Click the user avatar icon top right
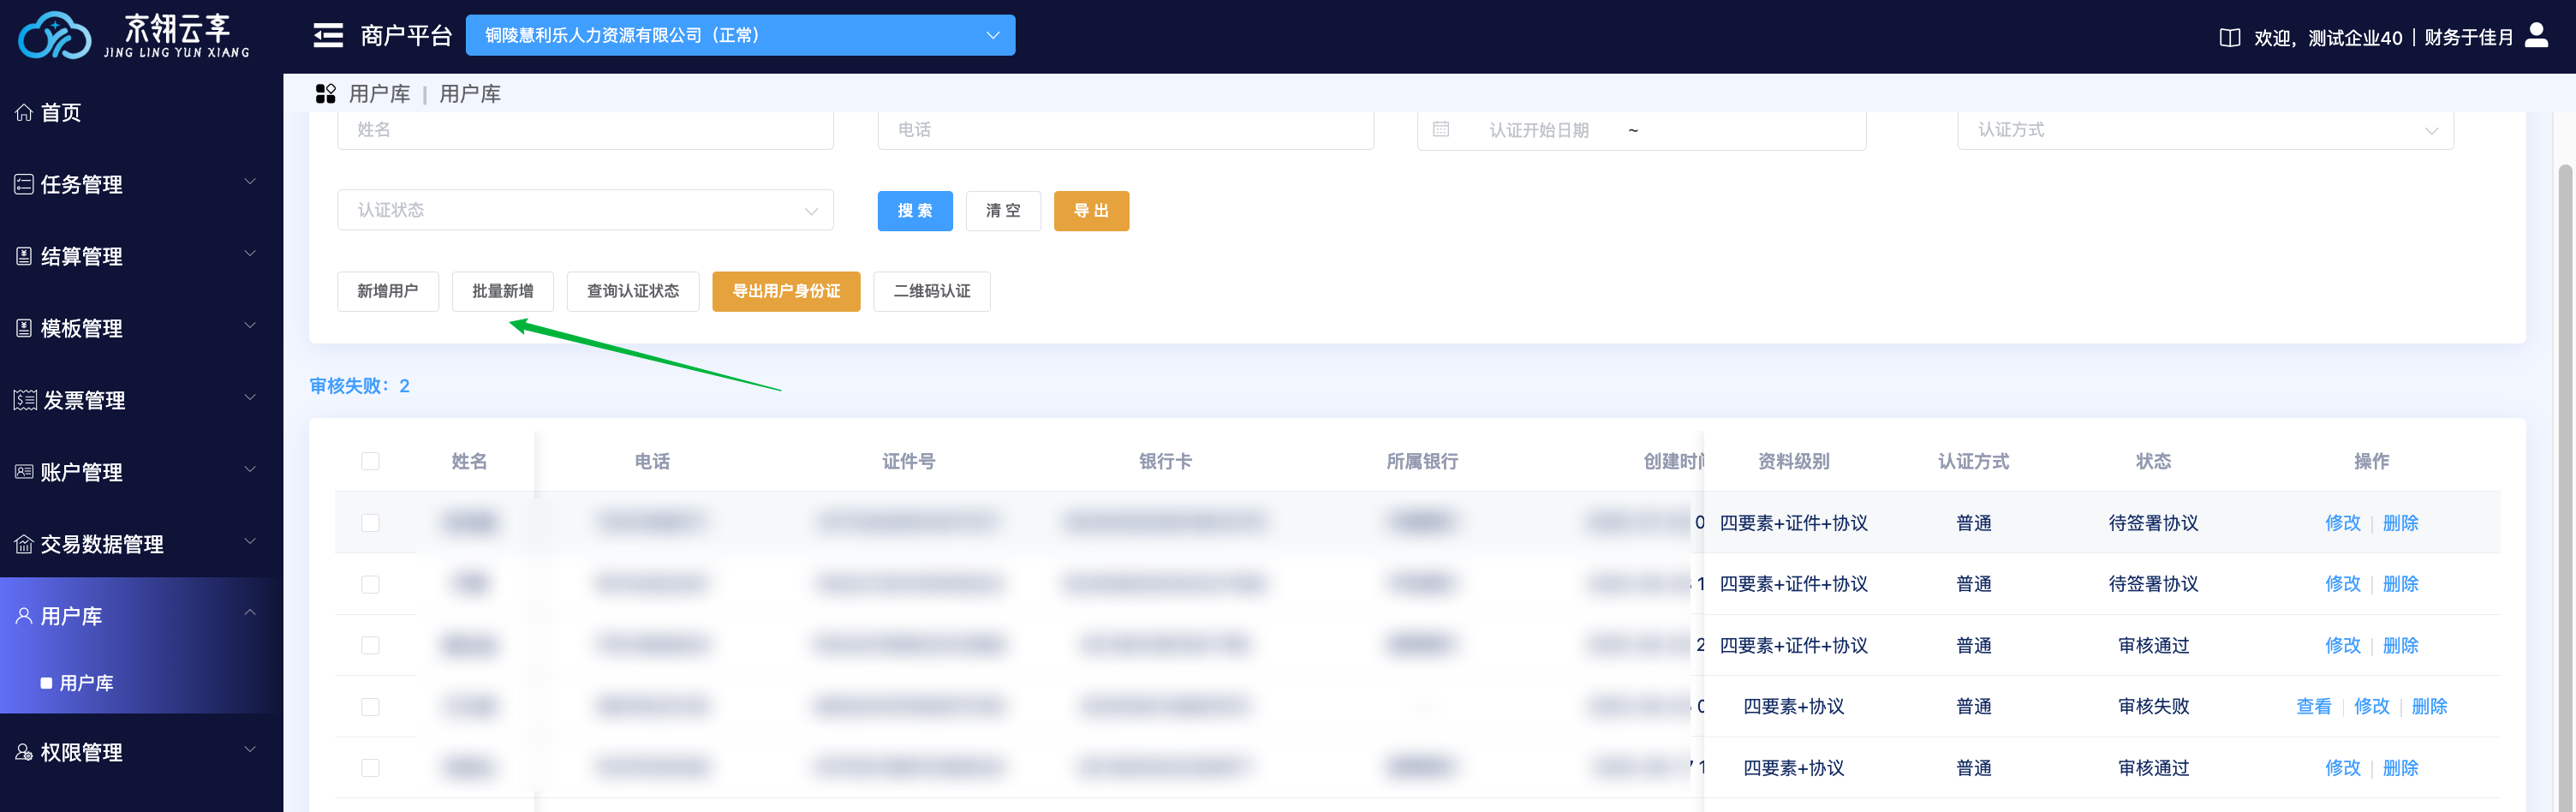This screenshot has height=812, width=2576. point(2536,36)
